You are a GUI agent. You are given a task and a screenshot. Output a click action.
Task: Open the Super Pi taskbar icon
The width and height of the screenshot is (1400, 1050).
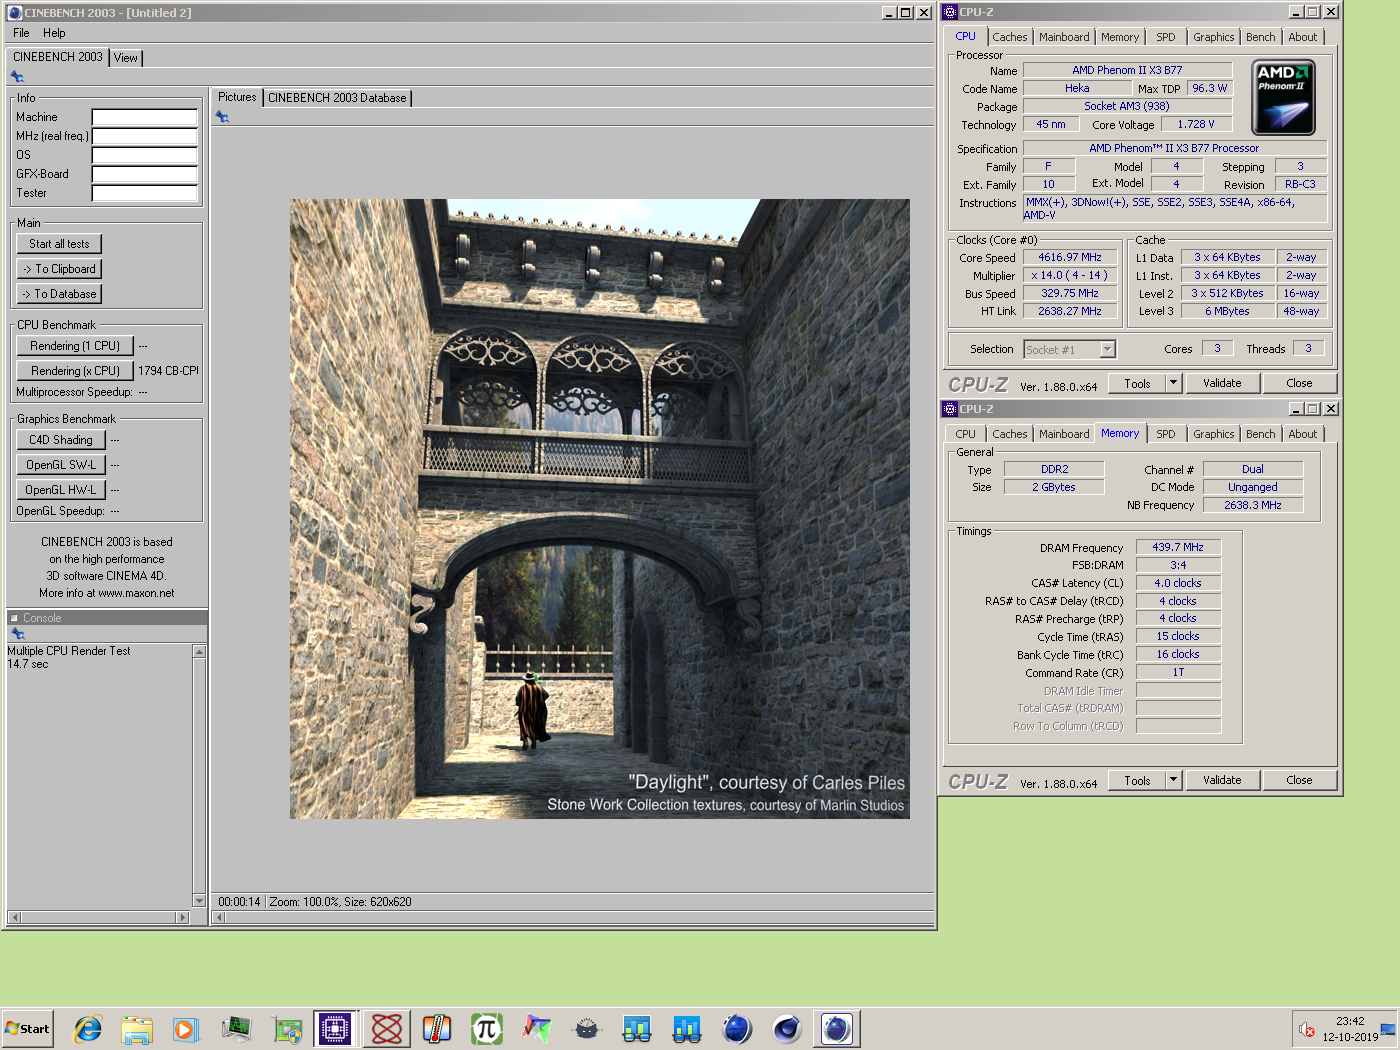tap(487, 1029)
